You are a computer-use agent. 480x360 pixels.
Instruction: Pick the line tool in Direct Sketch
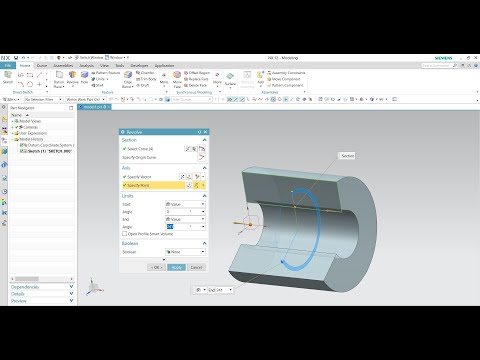[x=39, y=75]
